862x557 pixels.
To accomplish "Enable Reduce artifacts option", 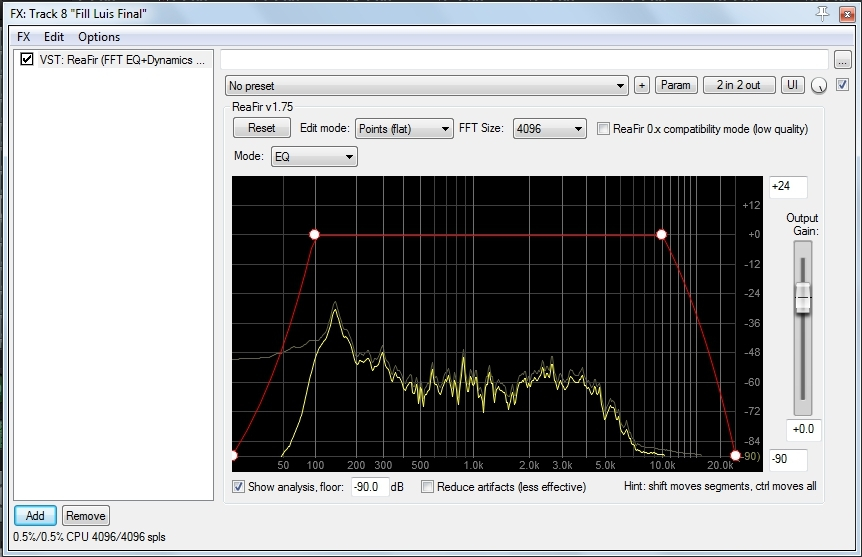I will click(428, 487).
